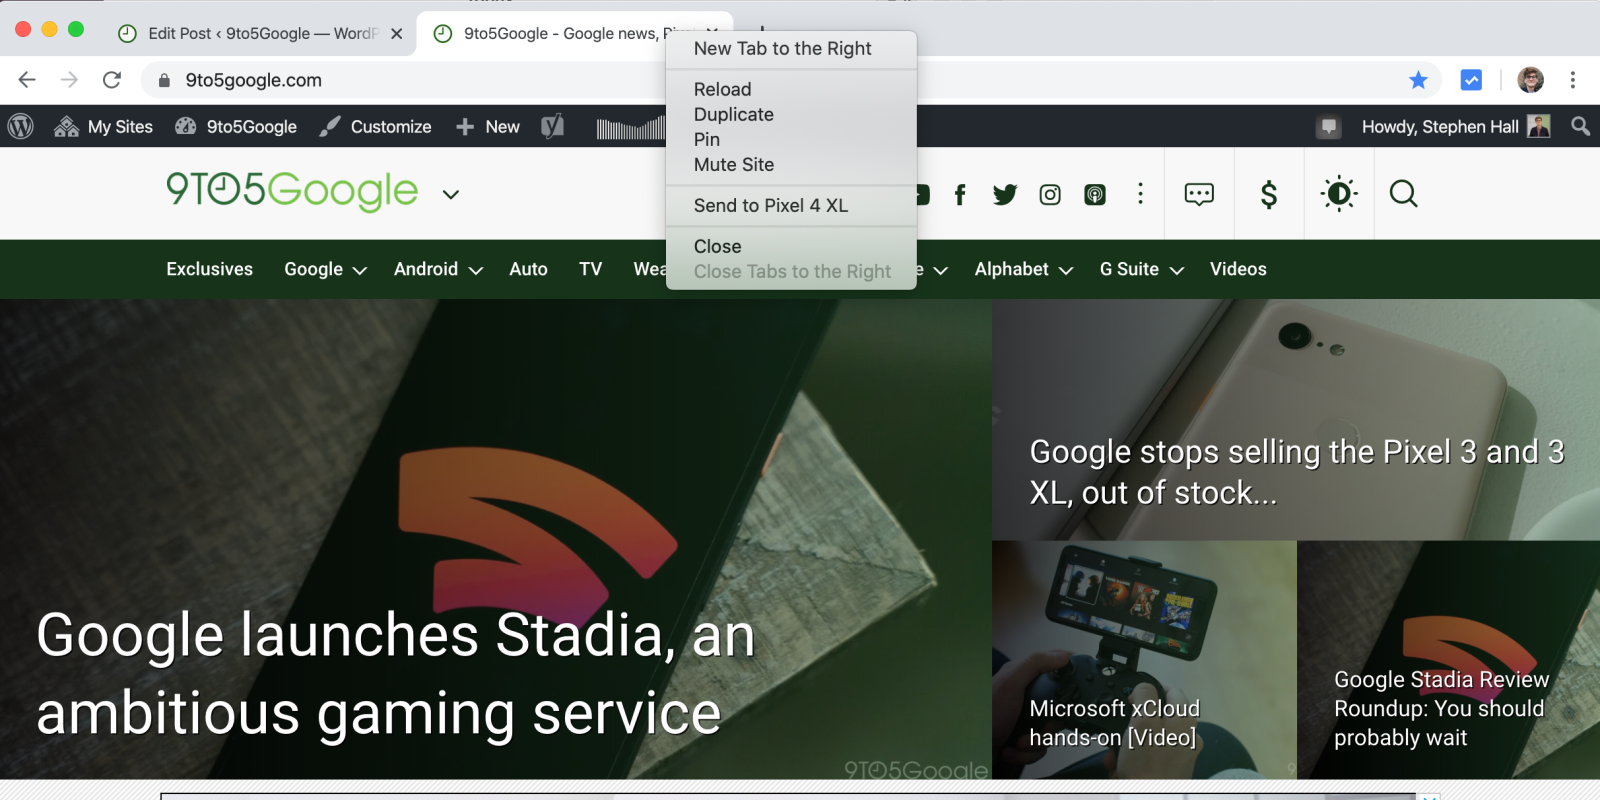
Task: Click the Facebook icon in header
Action: tap(960, 194)
